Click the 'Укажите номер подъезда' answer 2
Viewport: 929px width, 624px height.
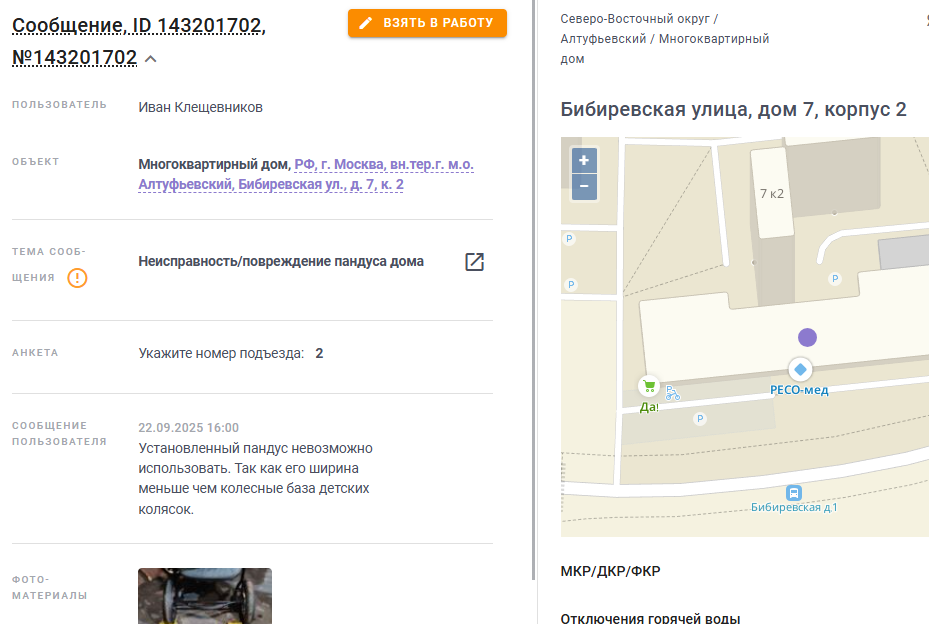[319, 353]
